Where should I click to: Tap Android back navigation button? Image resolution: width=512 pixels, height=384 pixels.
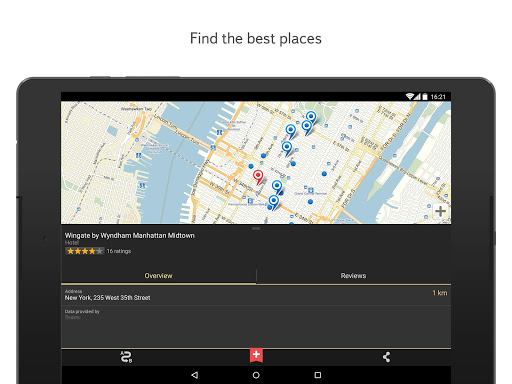coord(195,375)
